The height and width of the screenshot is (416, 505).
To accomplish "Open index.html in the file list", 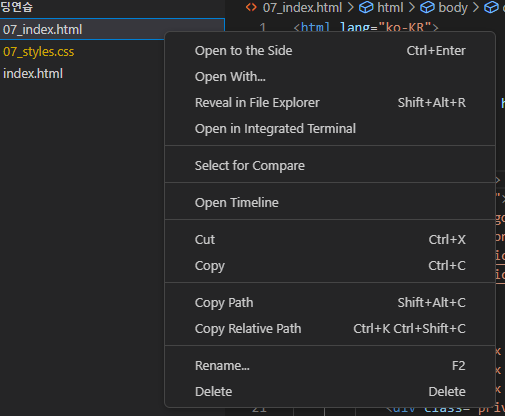I will (33, 74).
